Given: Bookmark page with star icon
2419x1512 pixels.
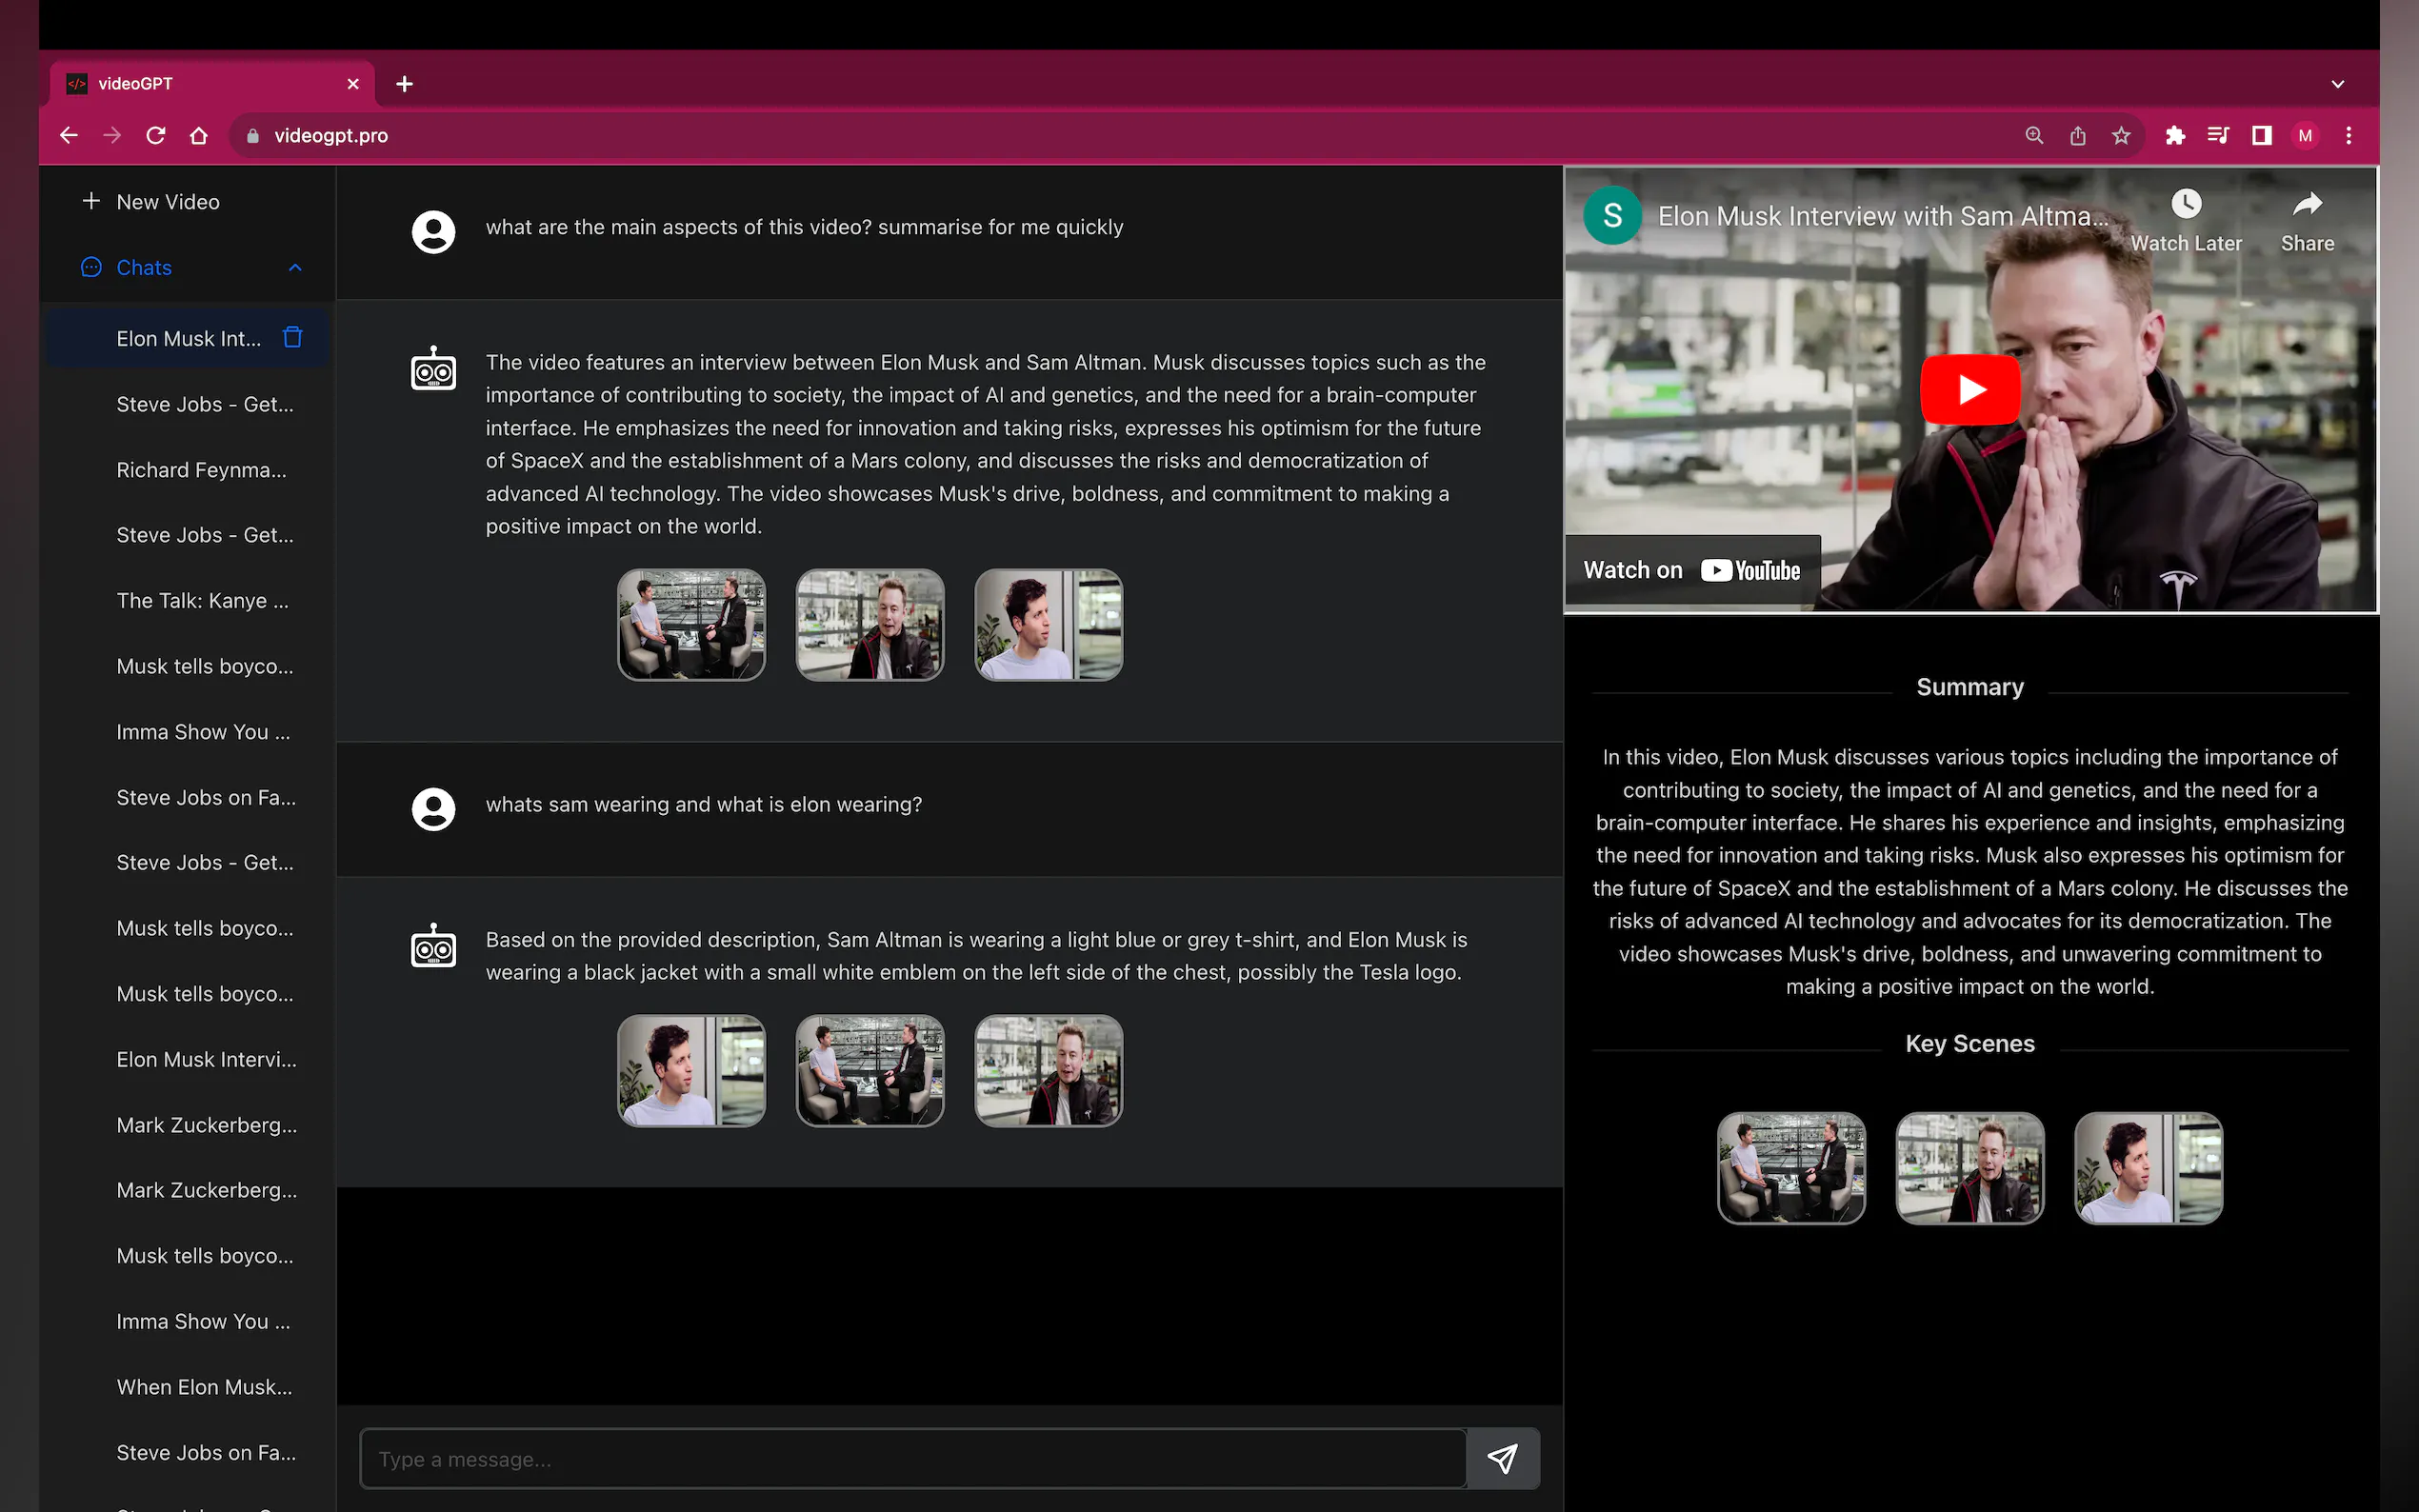Looking at the screenshot, I should [2121, 136].
